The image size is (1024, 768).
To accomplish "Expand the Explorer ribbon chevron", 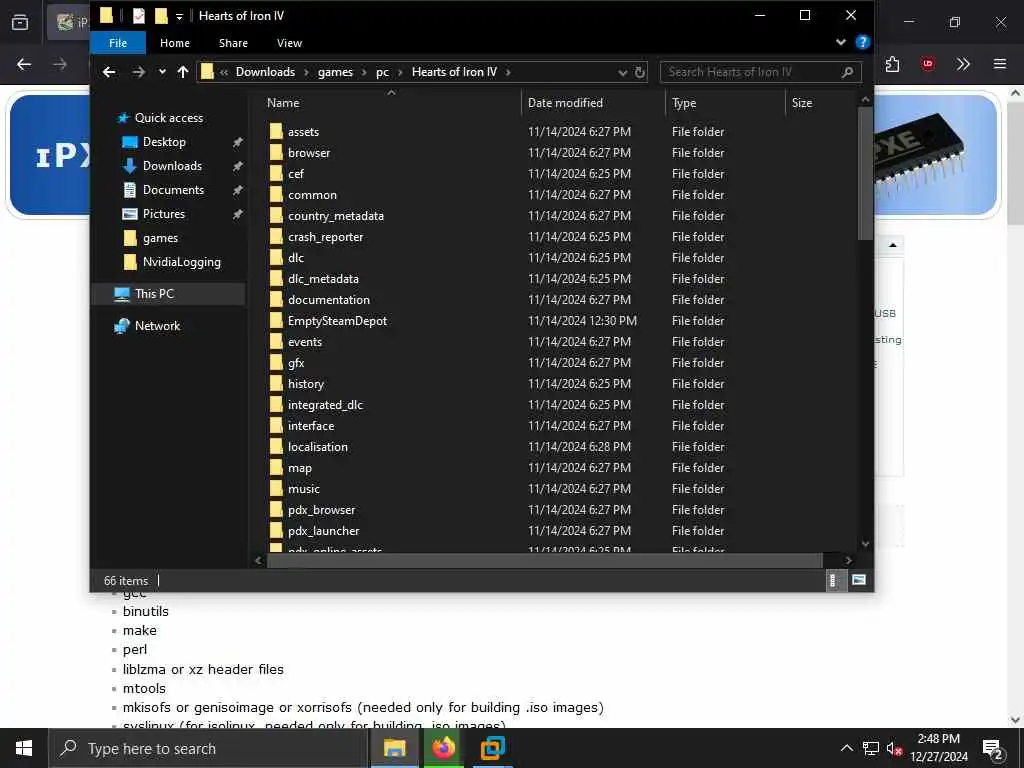I will 840,42.
